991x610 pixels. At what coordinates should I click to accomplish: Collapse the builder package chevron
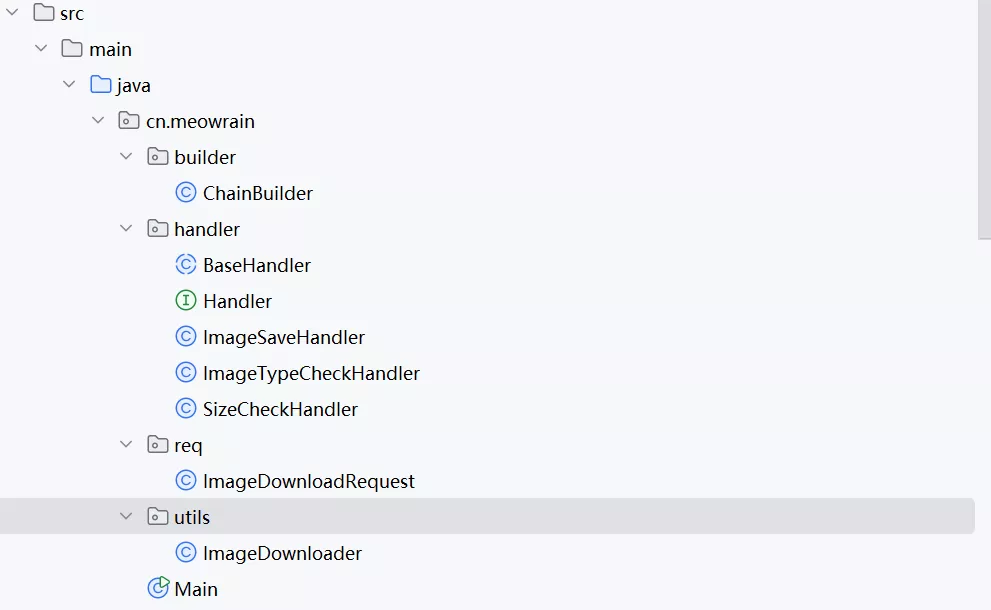(126, 157)
